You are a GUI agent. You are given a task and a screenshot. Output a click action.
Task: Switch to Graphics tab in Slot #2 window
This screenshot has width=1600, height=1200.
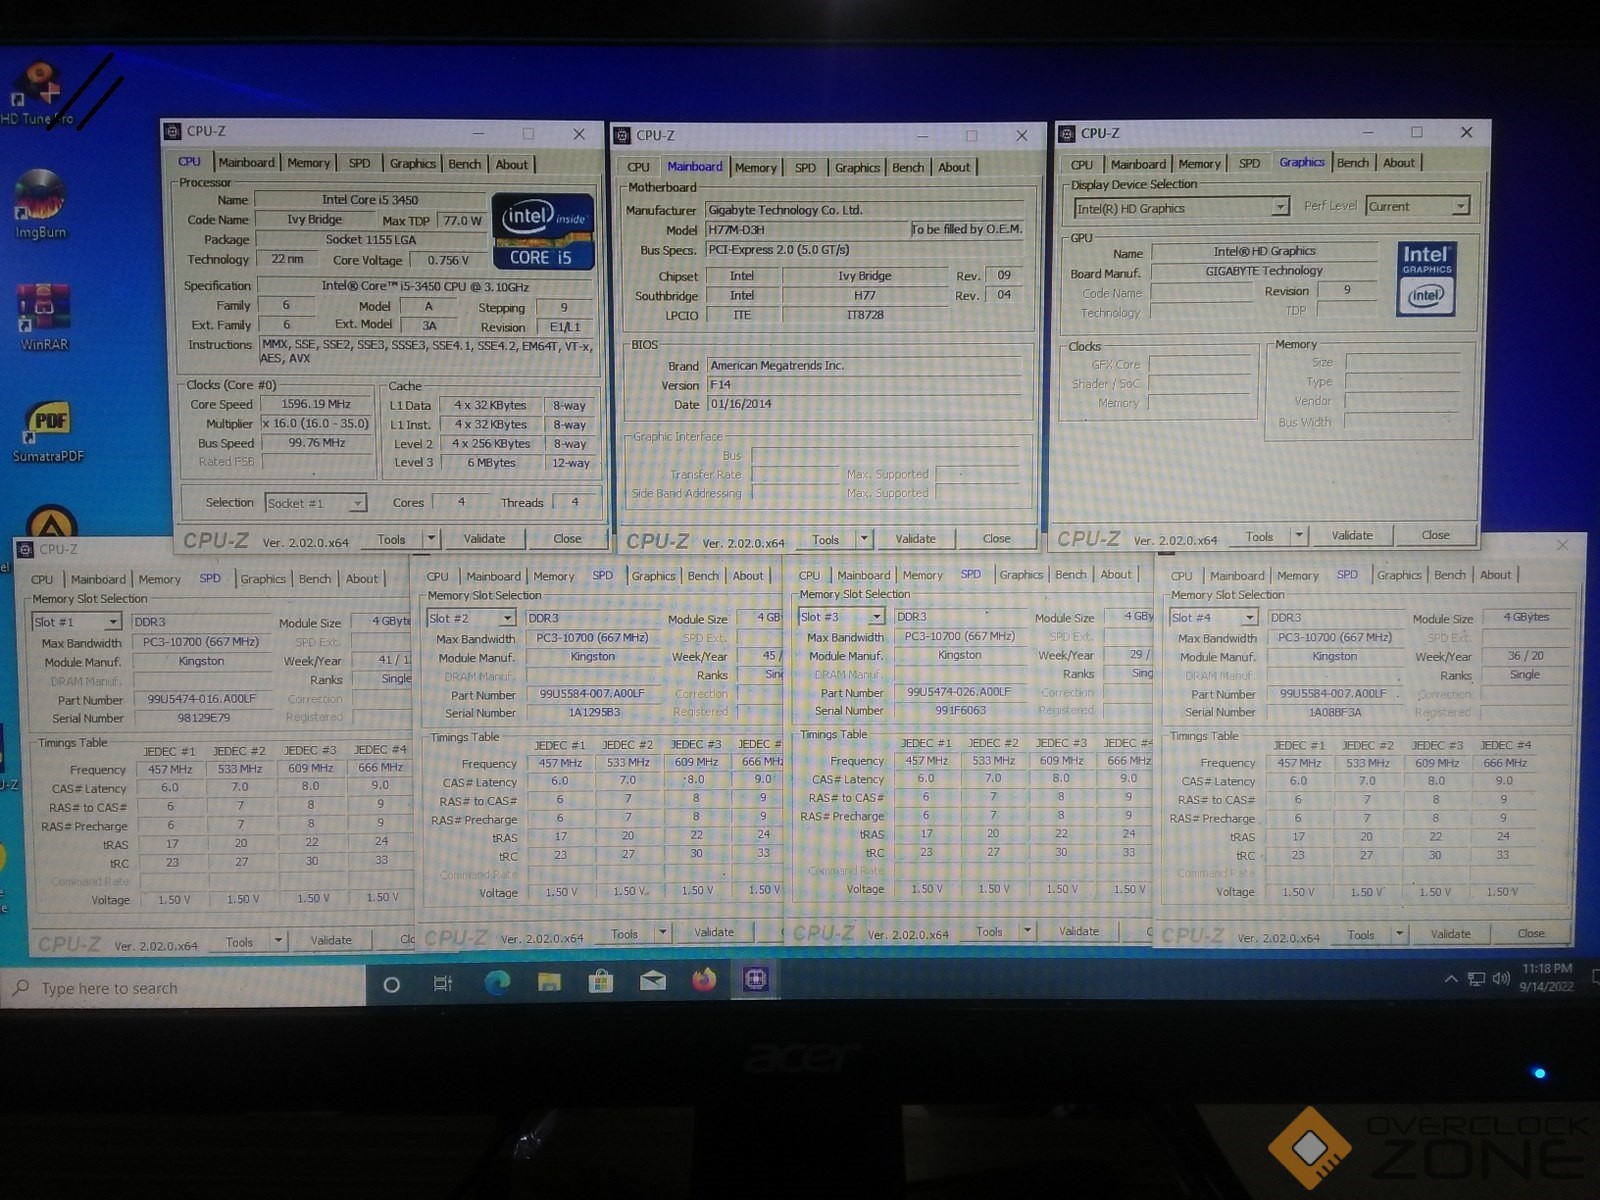tap(653, 576)
